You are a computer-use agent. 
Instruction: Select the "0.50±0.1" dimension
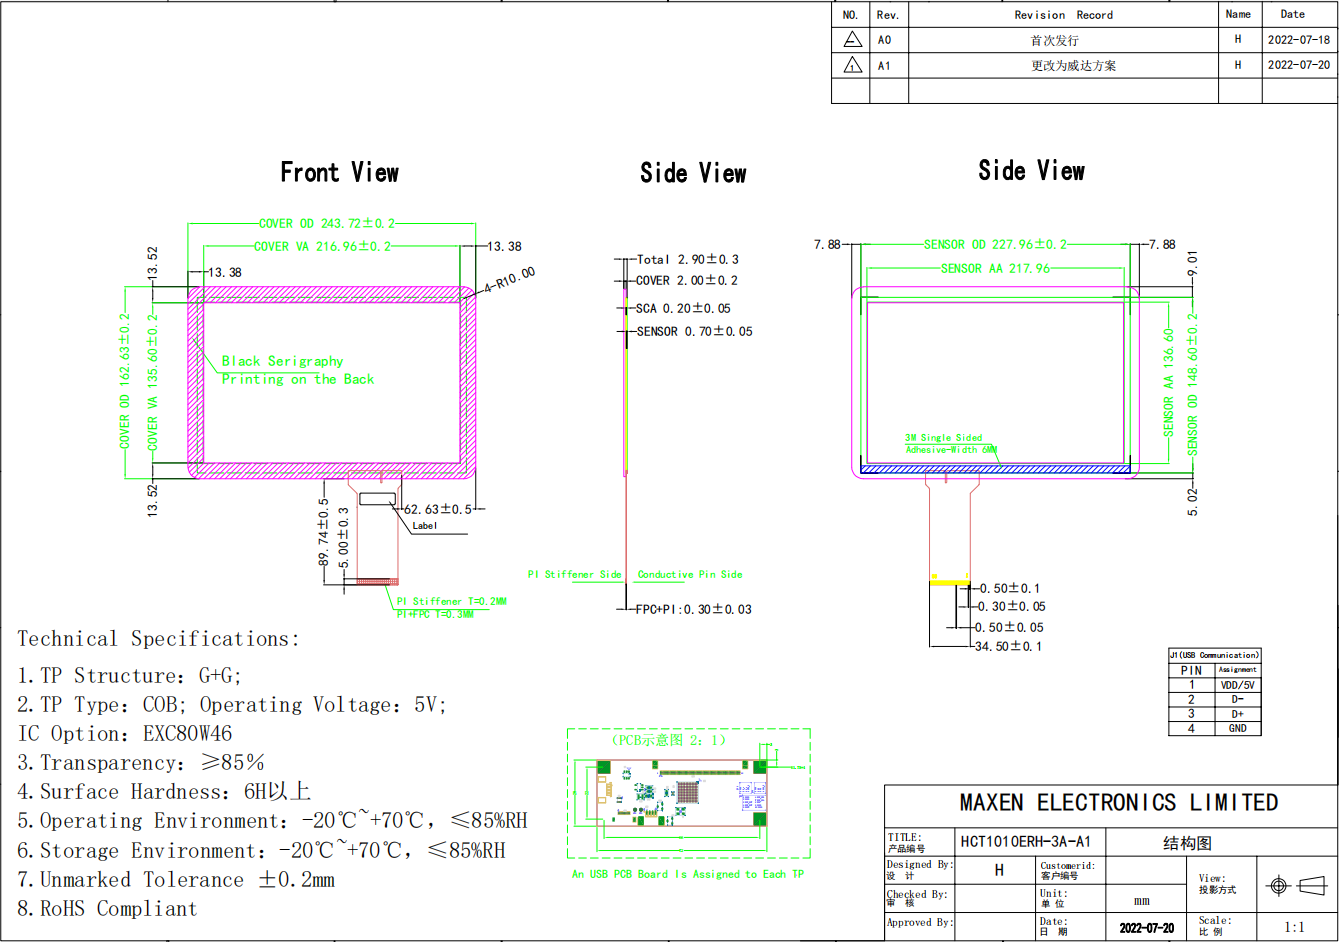tap(1010, 589)
